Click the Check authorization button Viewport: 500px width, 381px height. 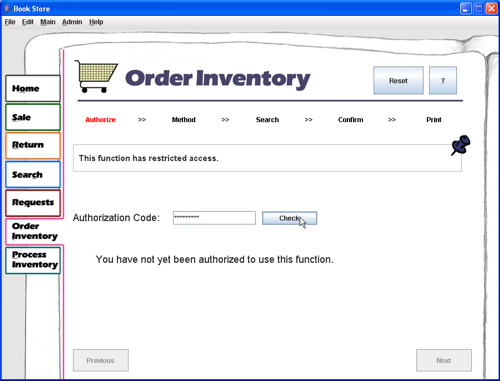coord(289,218)
